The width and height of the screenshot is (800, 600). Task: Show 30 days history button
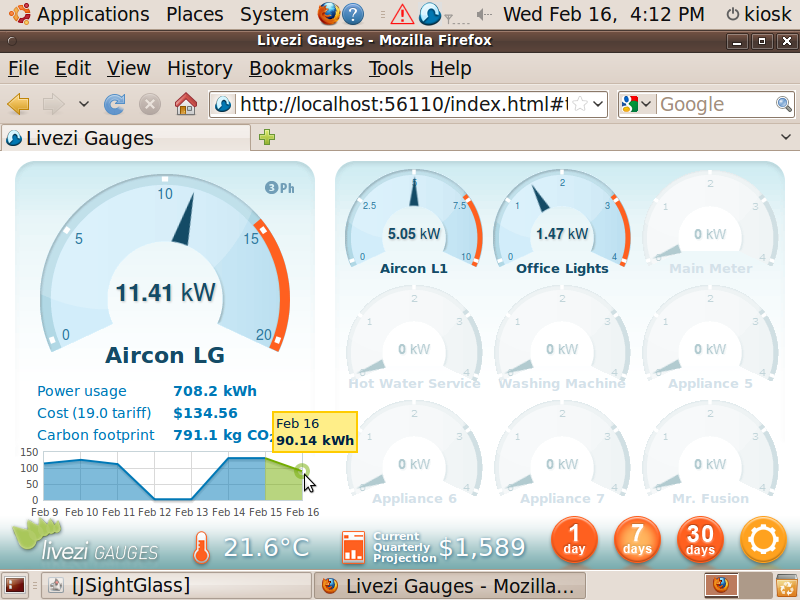tap(700, 540)
